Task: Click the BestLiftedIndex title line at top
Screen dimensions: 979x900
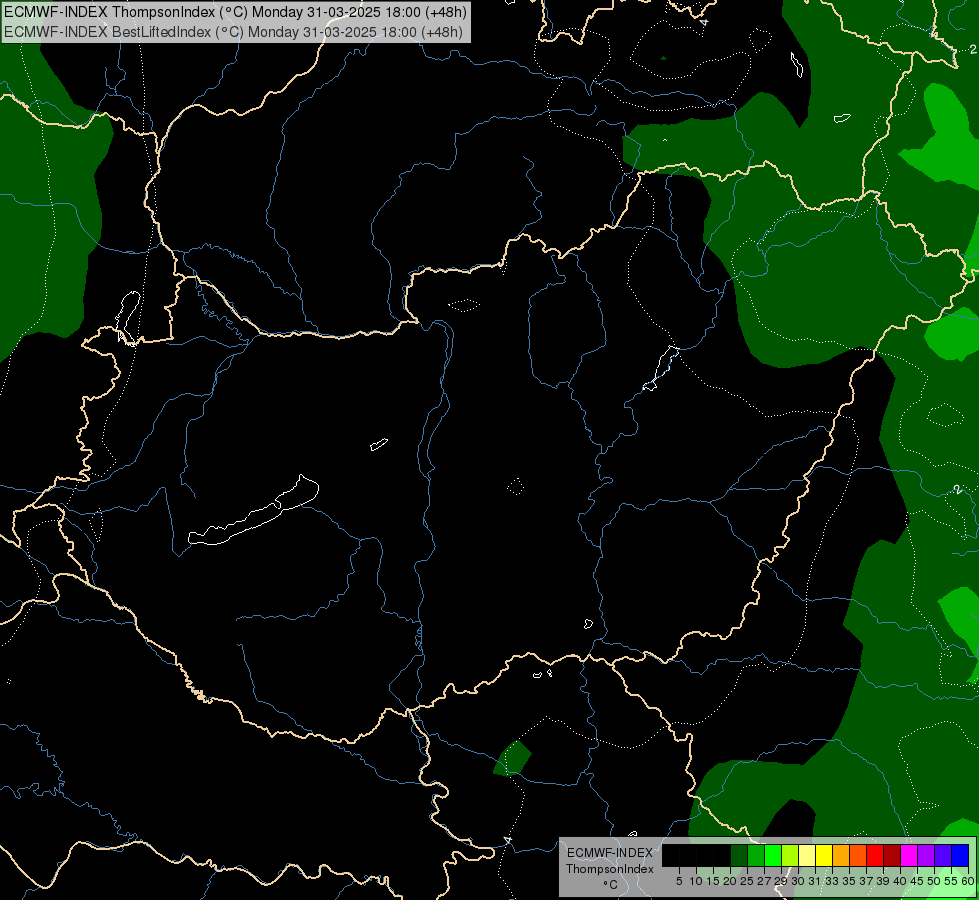Action: click(x=233, y=31)
